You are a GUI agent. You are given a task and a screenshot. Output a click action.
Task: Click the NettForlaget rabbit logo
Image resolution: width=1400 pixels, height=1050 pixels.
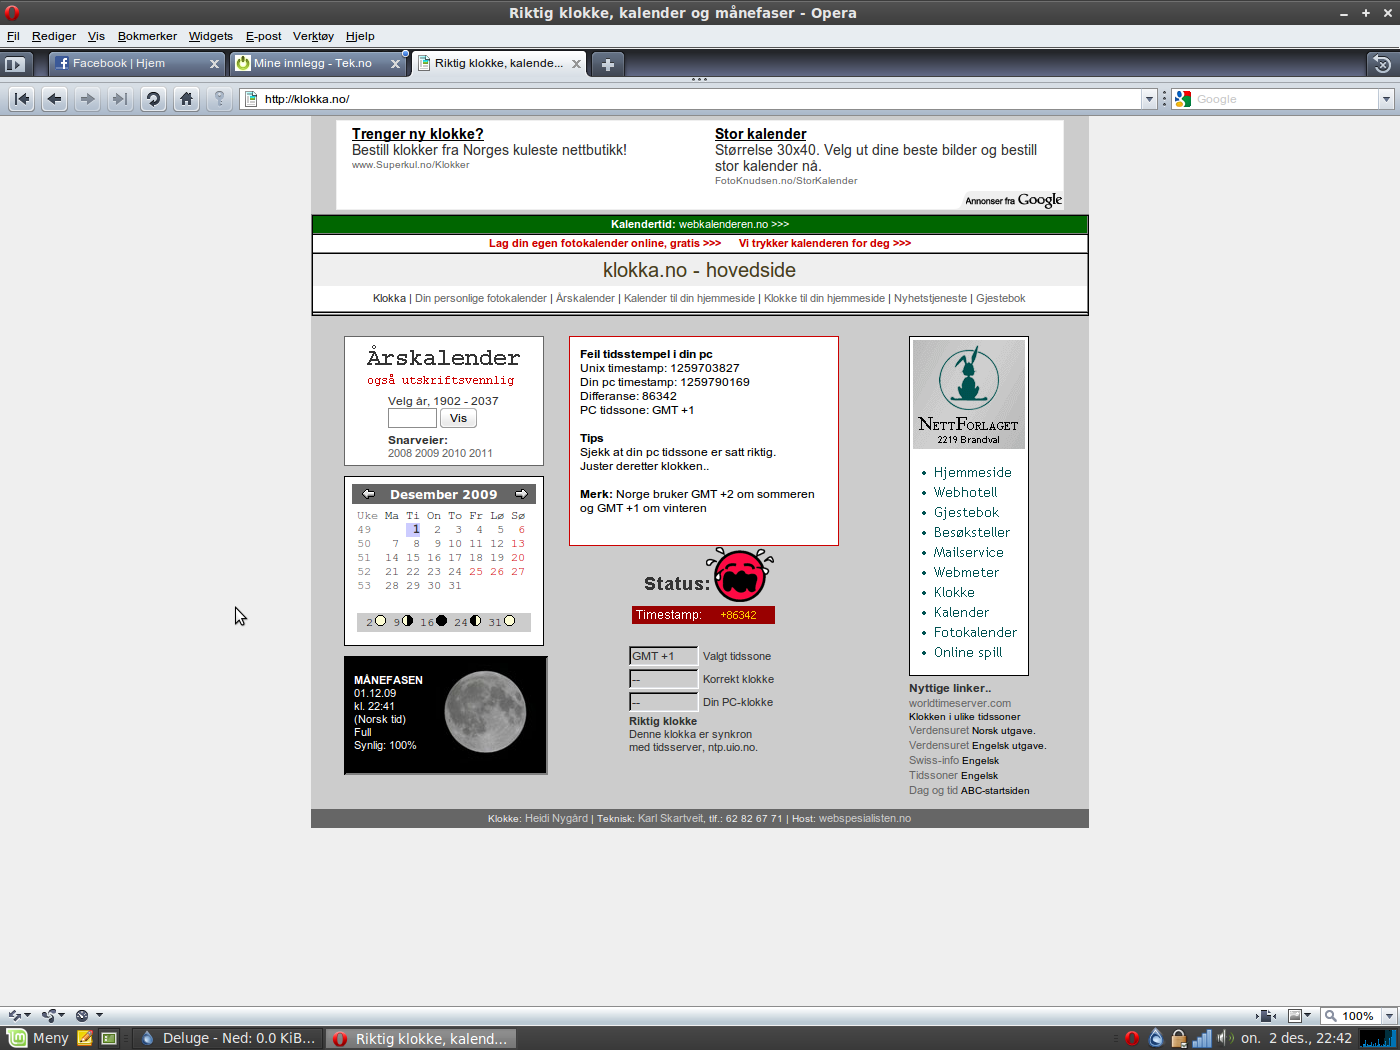click(x=969, y=394)
